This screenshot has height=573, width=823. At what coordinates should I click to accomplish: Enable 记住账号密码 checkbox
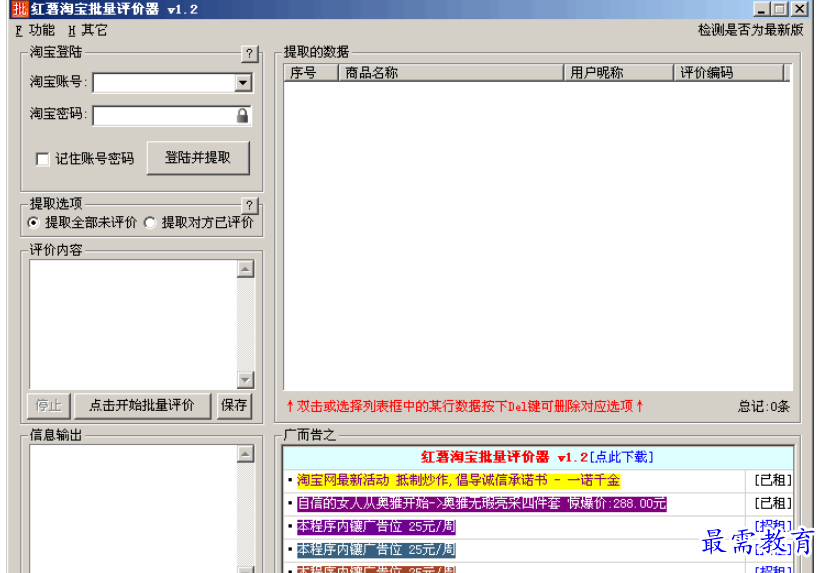point(43,158)
